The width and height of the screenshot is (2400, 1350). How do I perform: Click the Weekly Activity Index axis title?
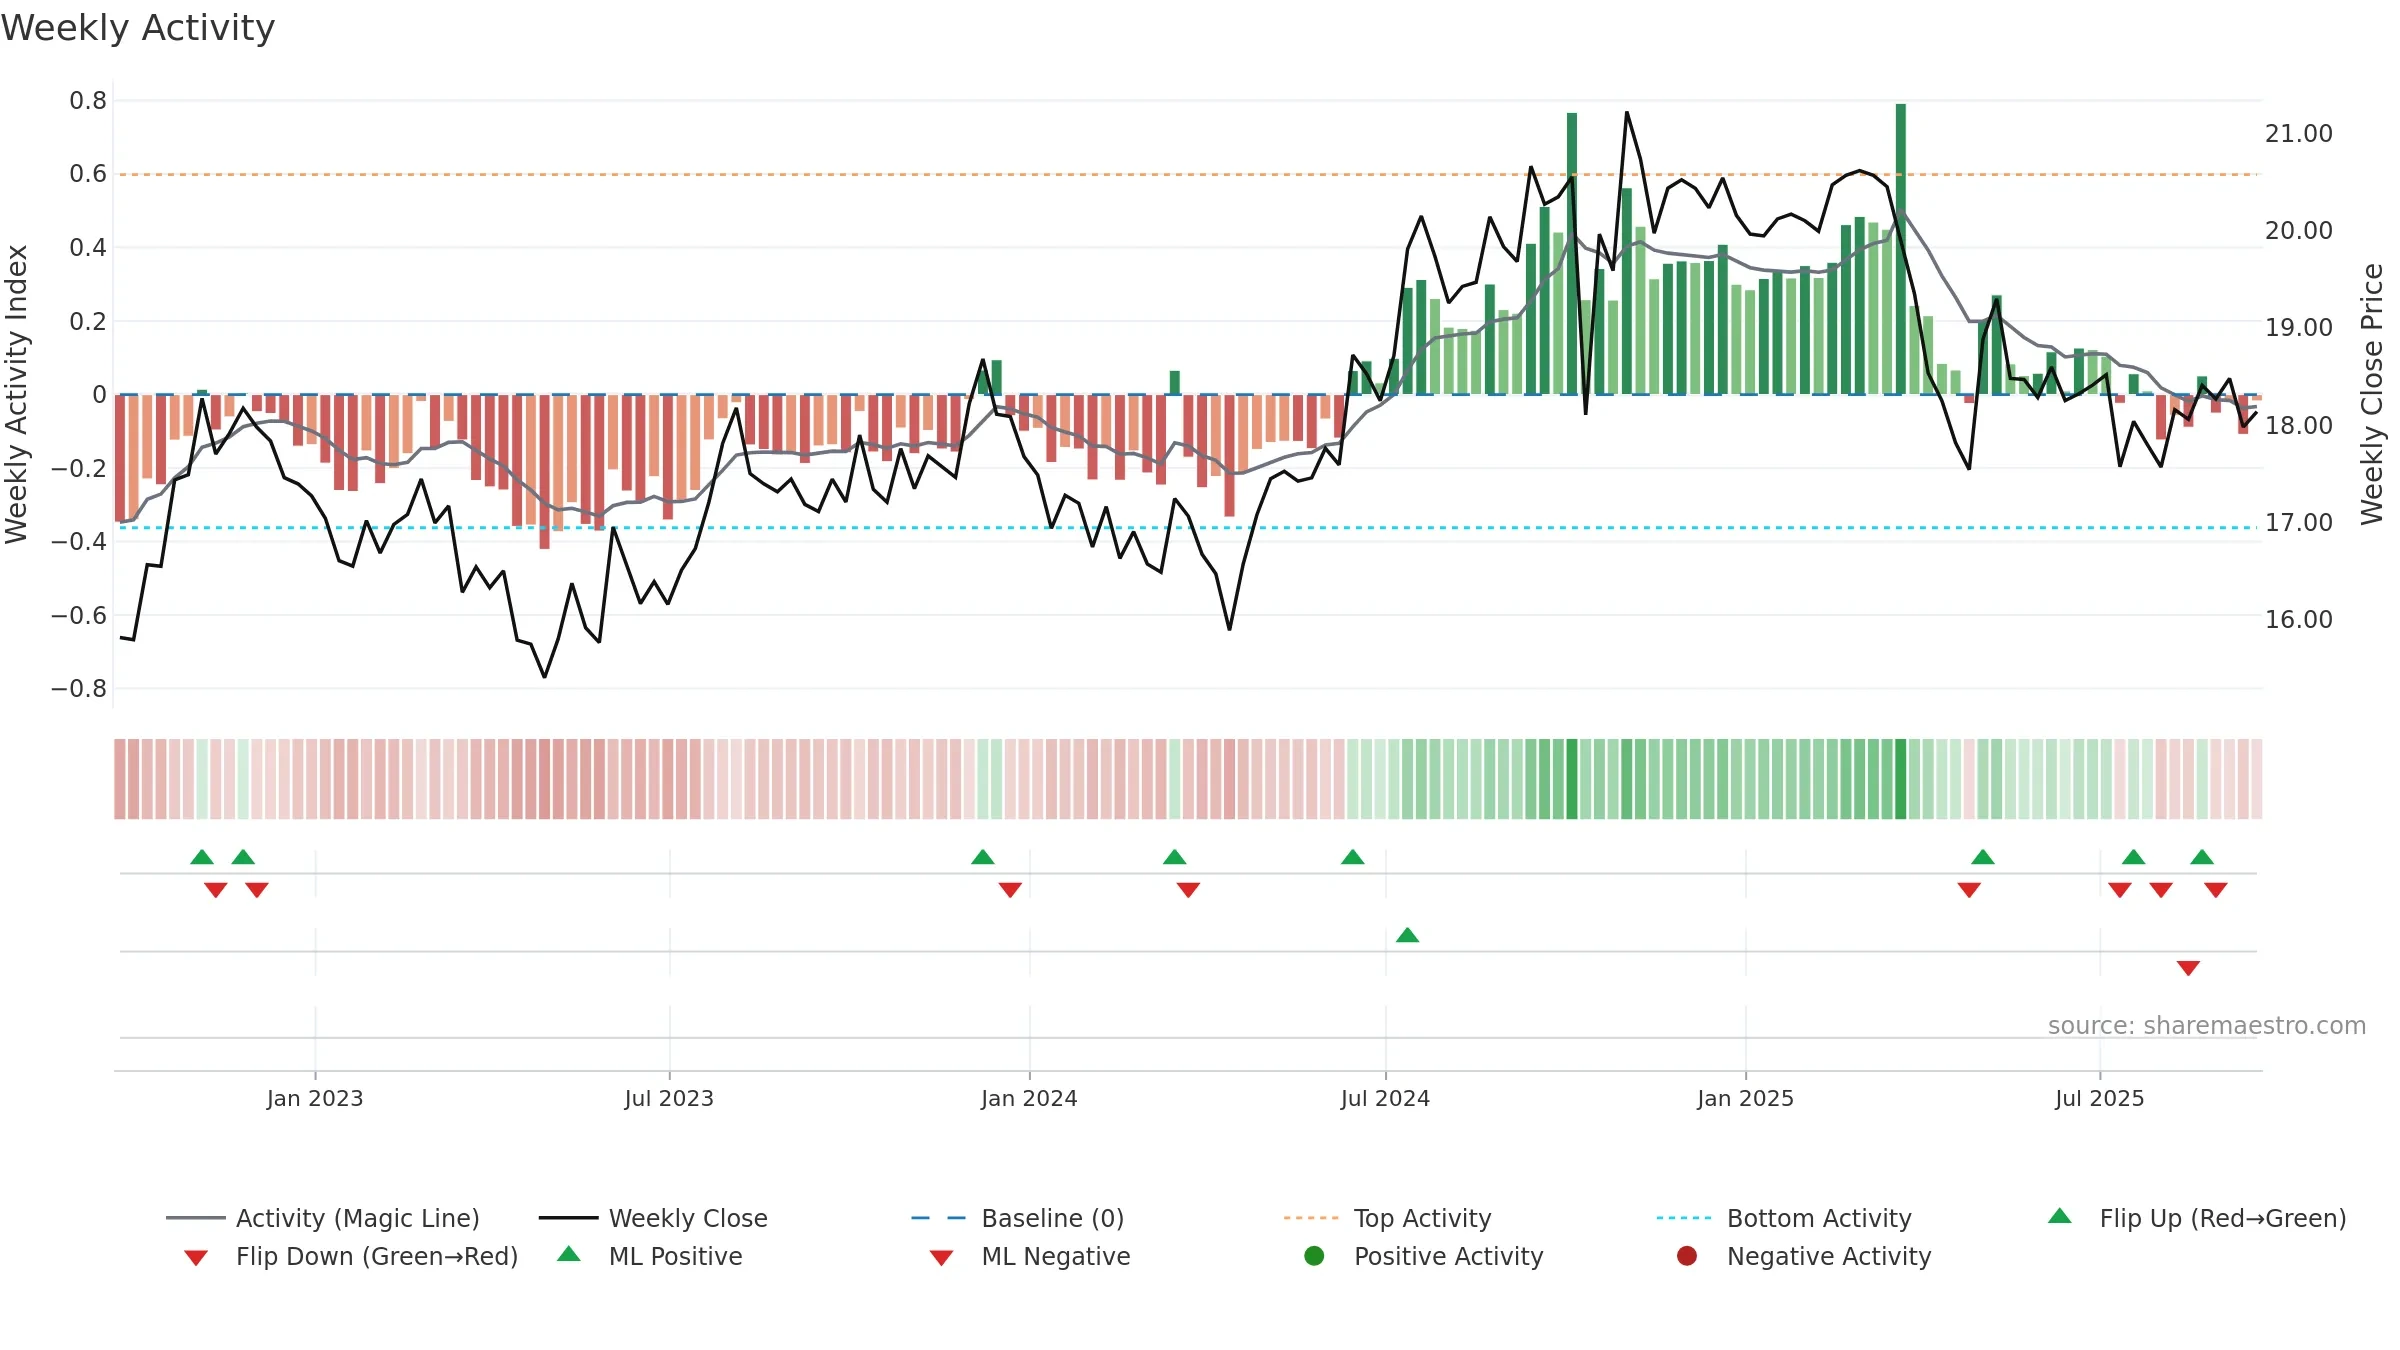17,394
